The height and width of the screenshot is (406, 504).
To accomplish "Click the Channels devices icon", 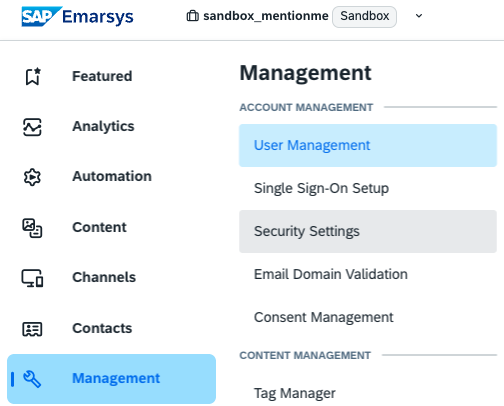I will [x=32, y=278].
